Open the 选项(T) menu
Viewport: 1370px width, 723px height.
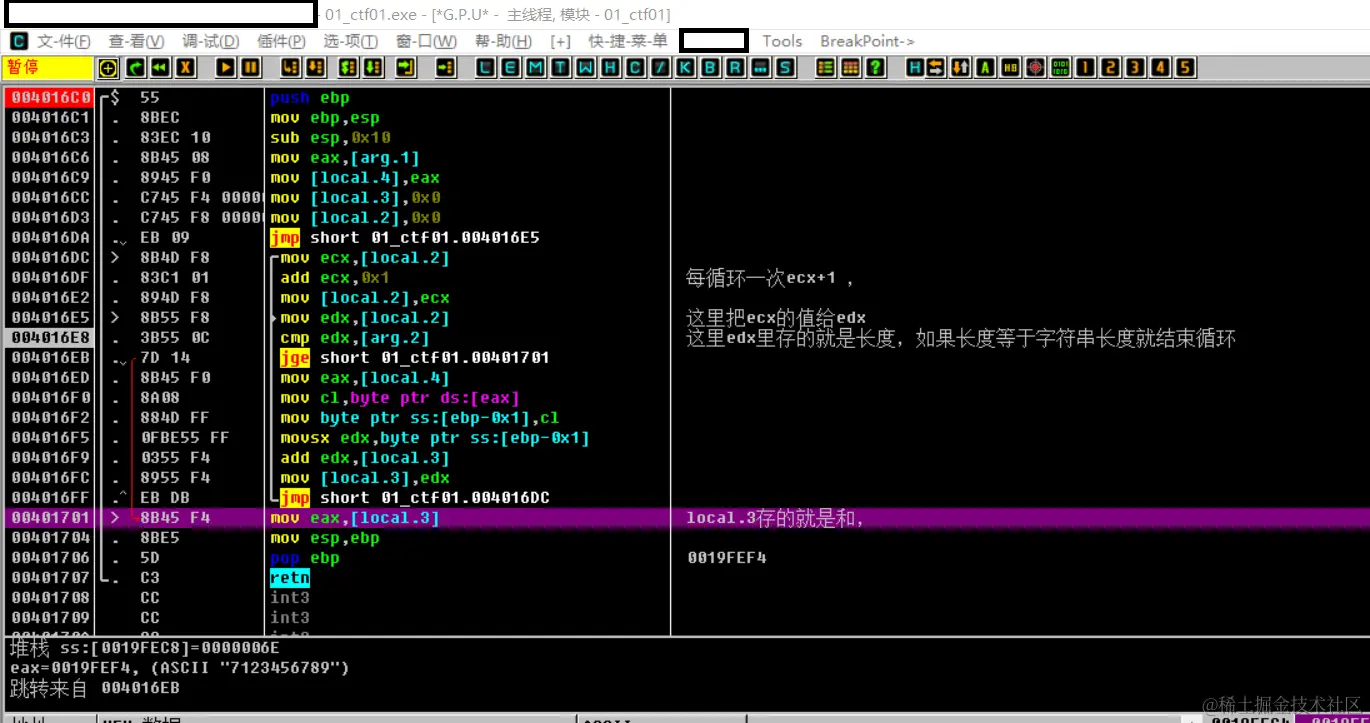click(351, 41)
